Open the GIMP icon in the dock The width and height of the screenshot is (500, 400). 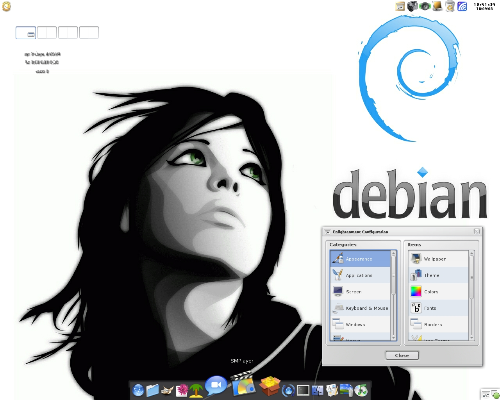tap(167, 390)
